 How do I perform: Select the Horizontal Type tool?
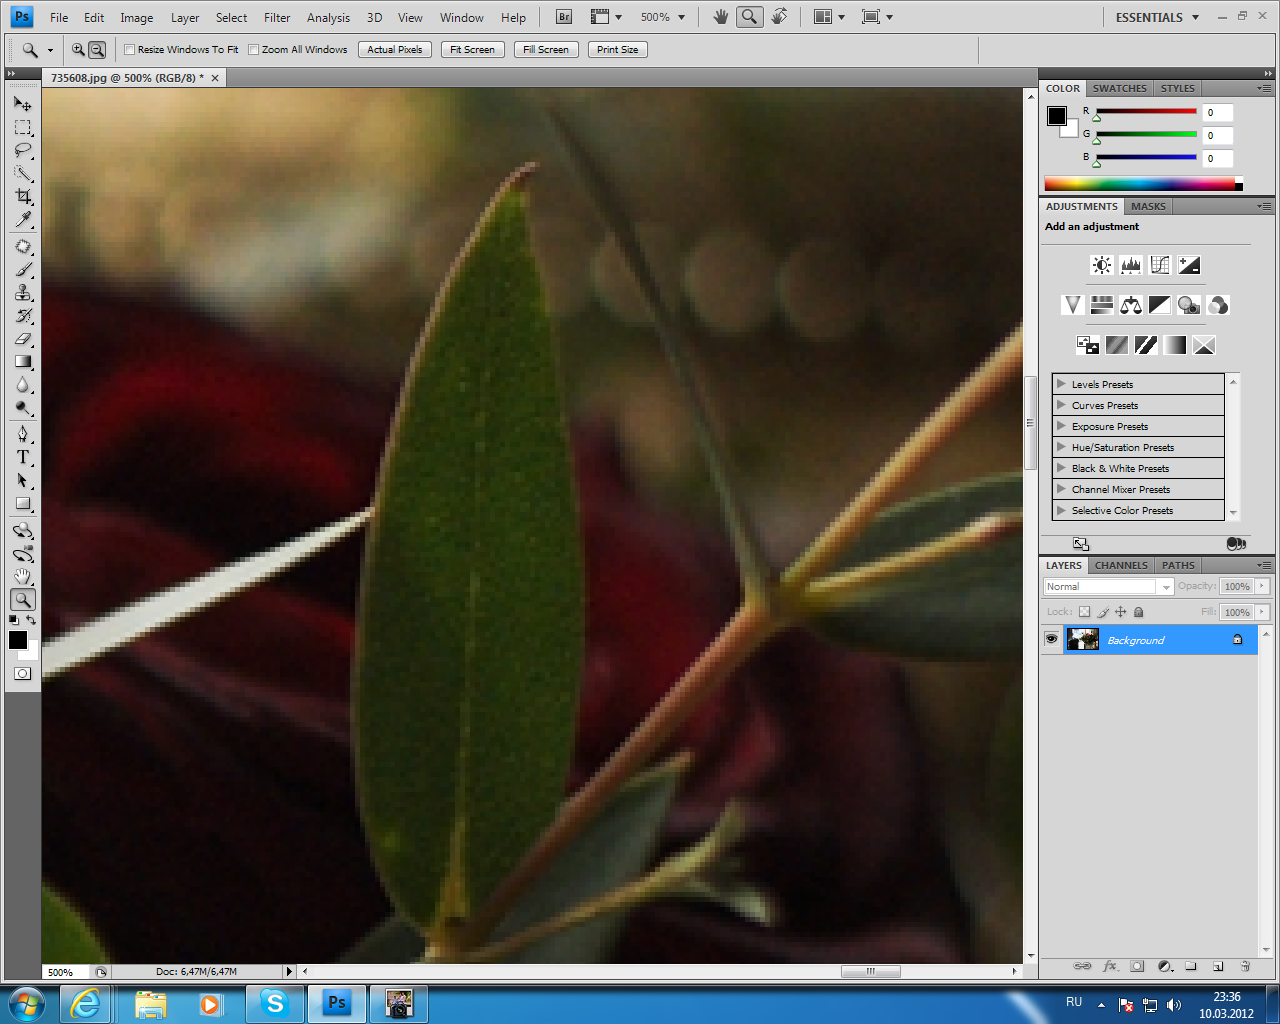click(23, 457)
